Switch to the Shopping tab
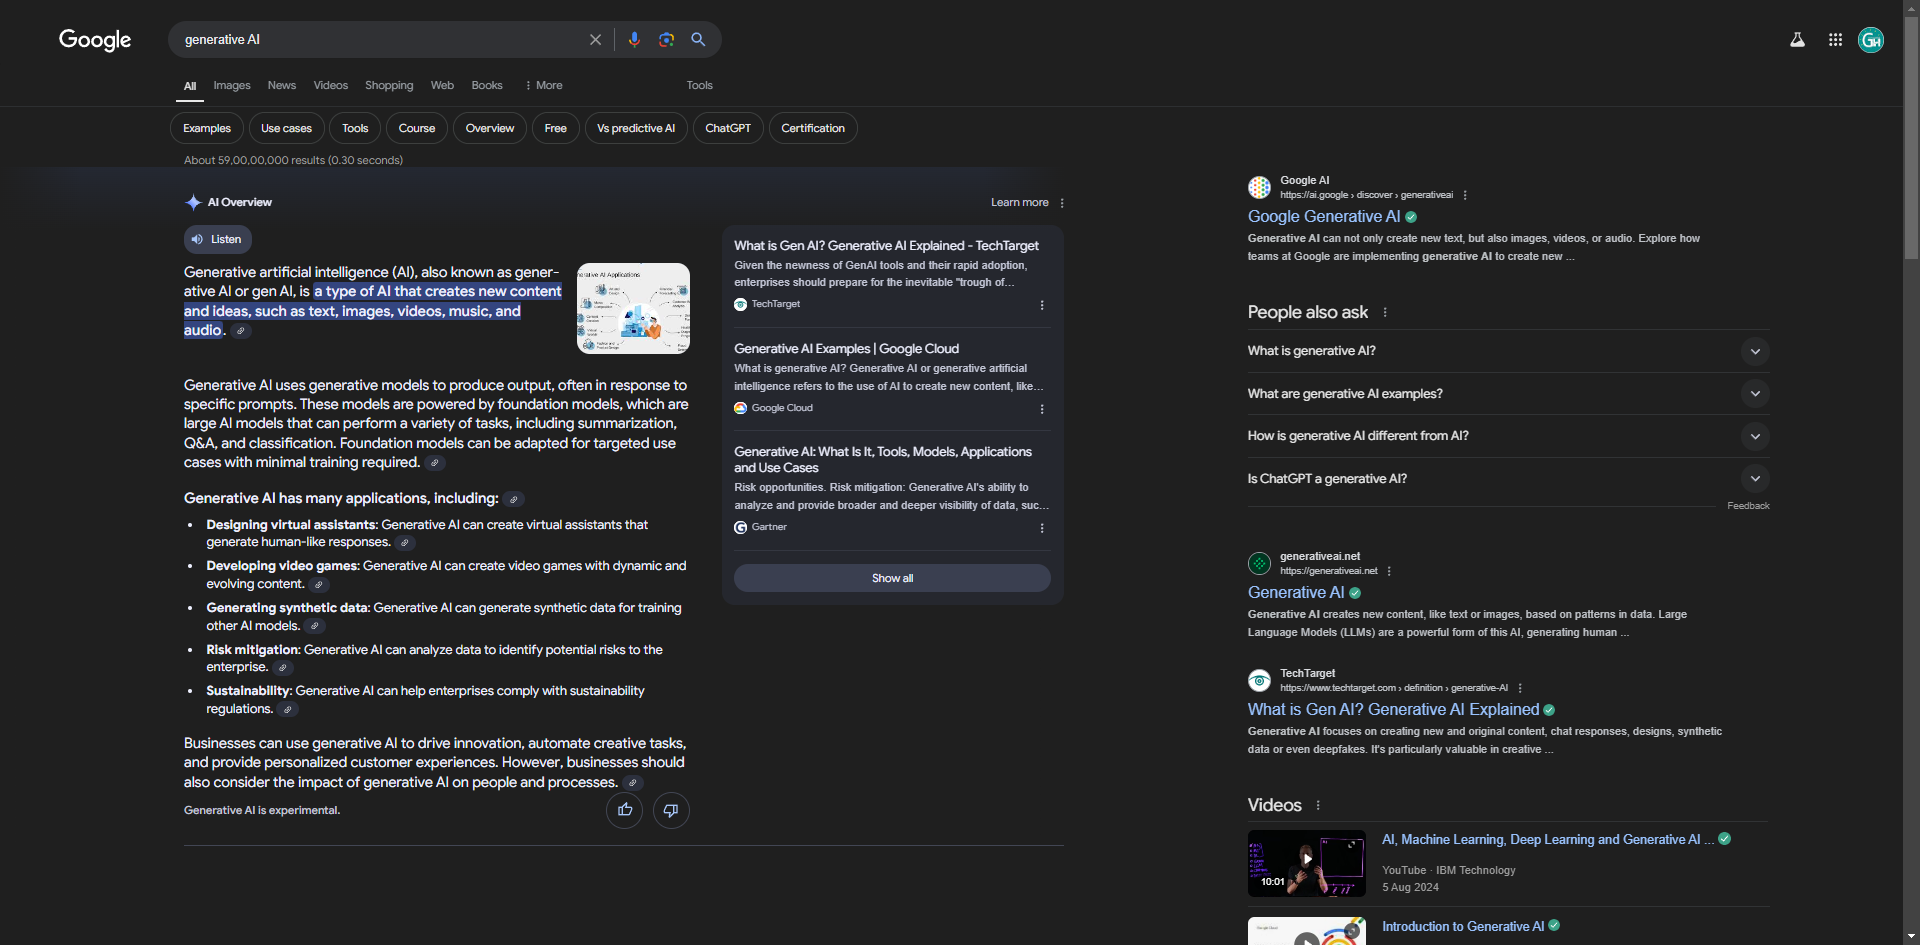The height and width of the screenshot is (945, 1920). click(x=389, y=85)
